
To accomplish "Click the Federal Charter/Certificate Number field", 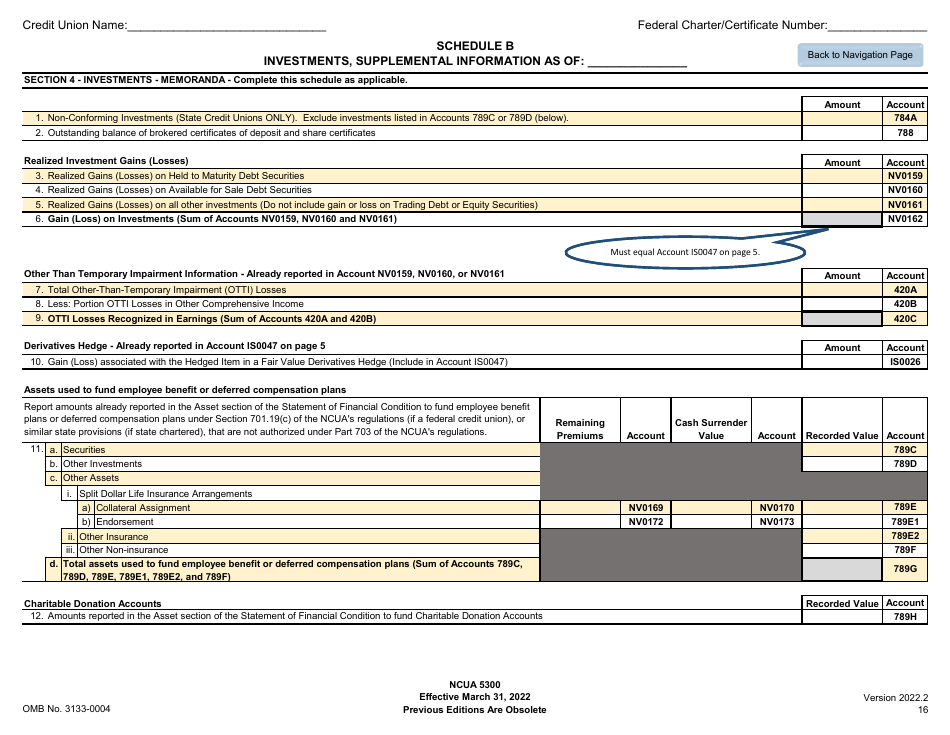I will (x=880, y=25).
